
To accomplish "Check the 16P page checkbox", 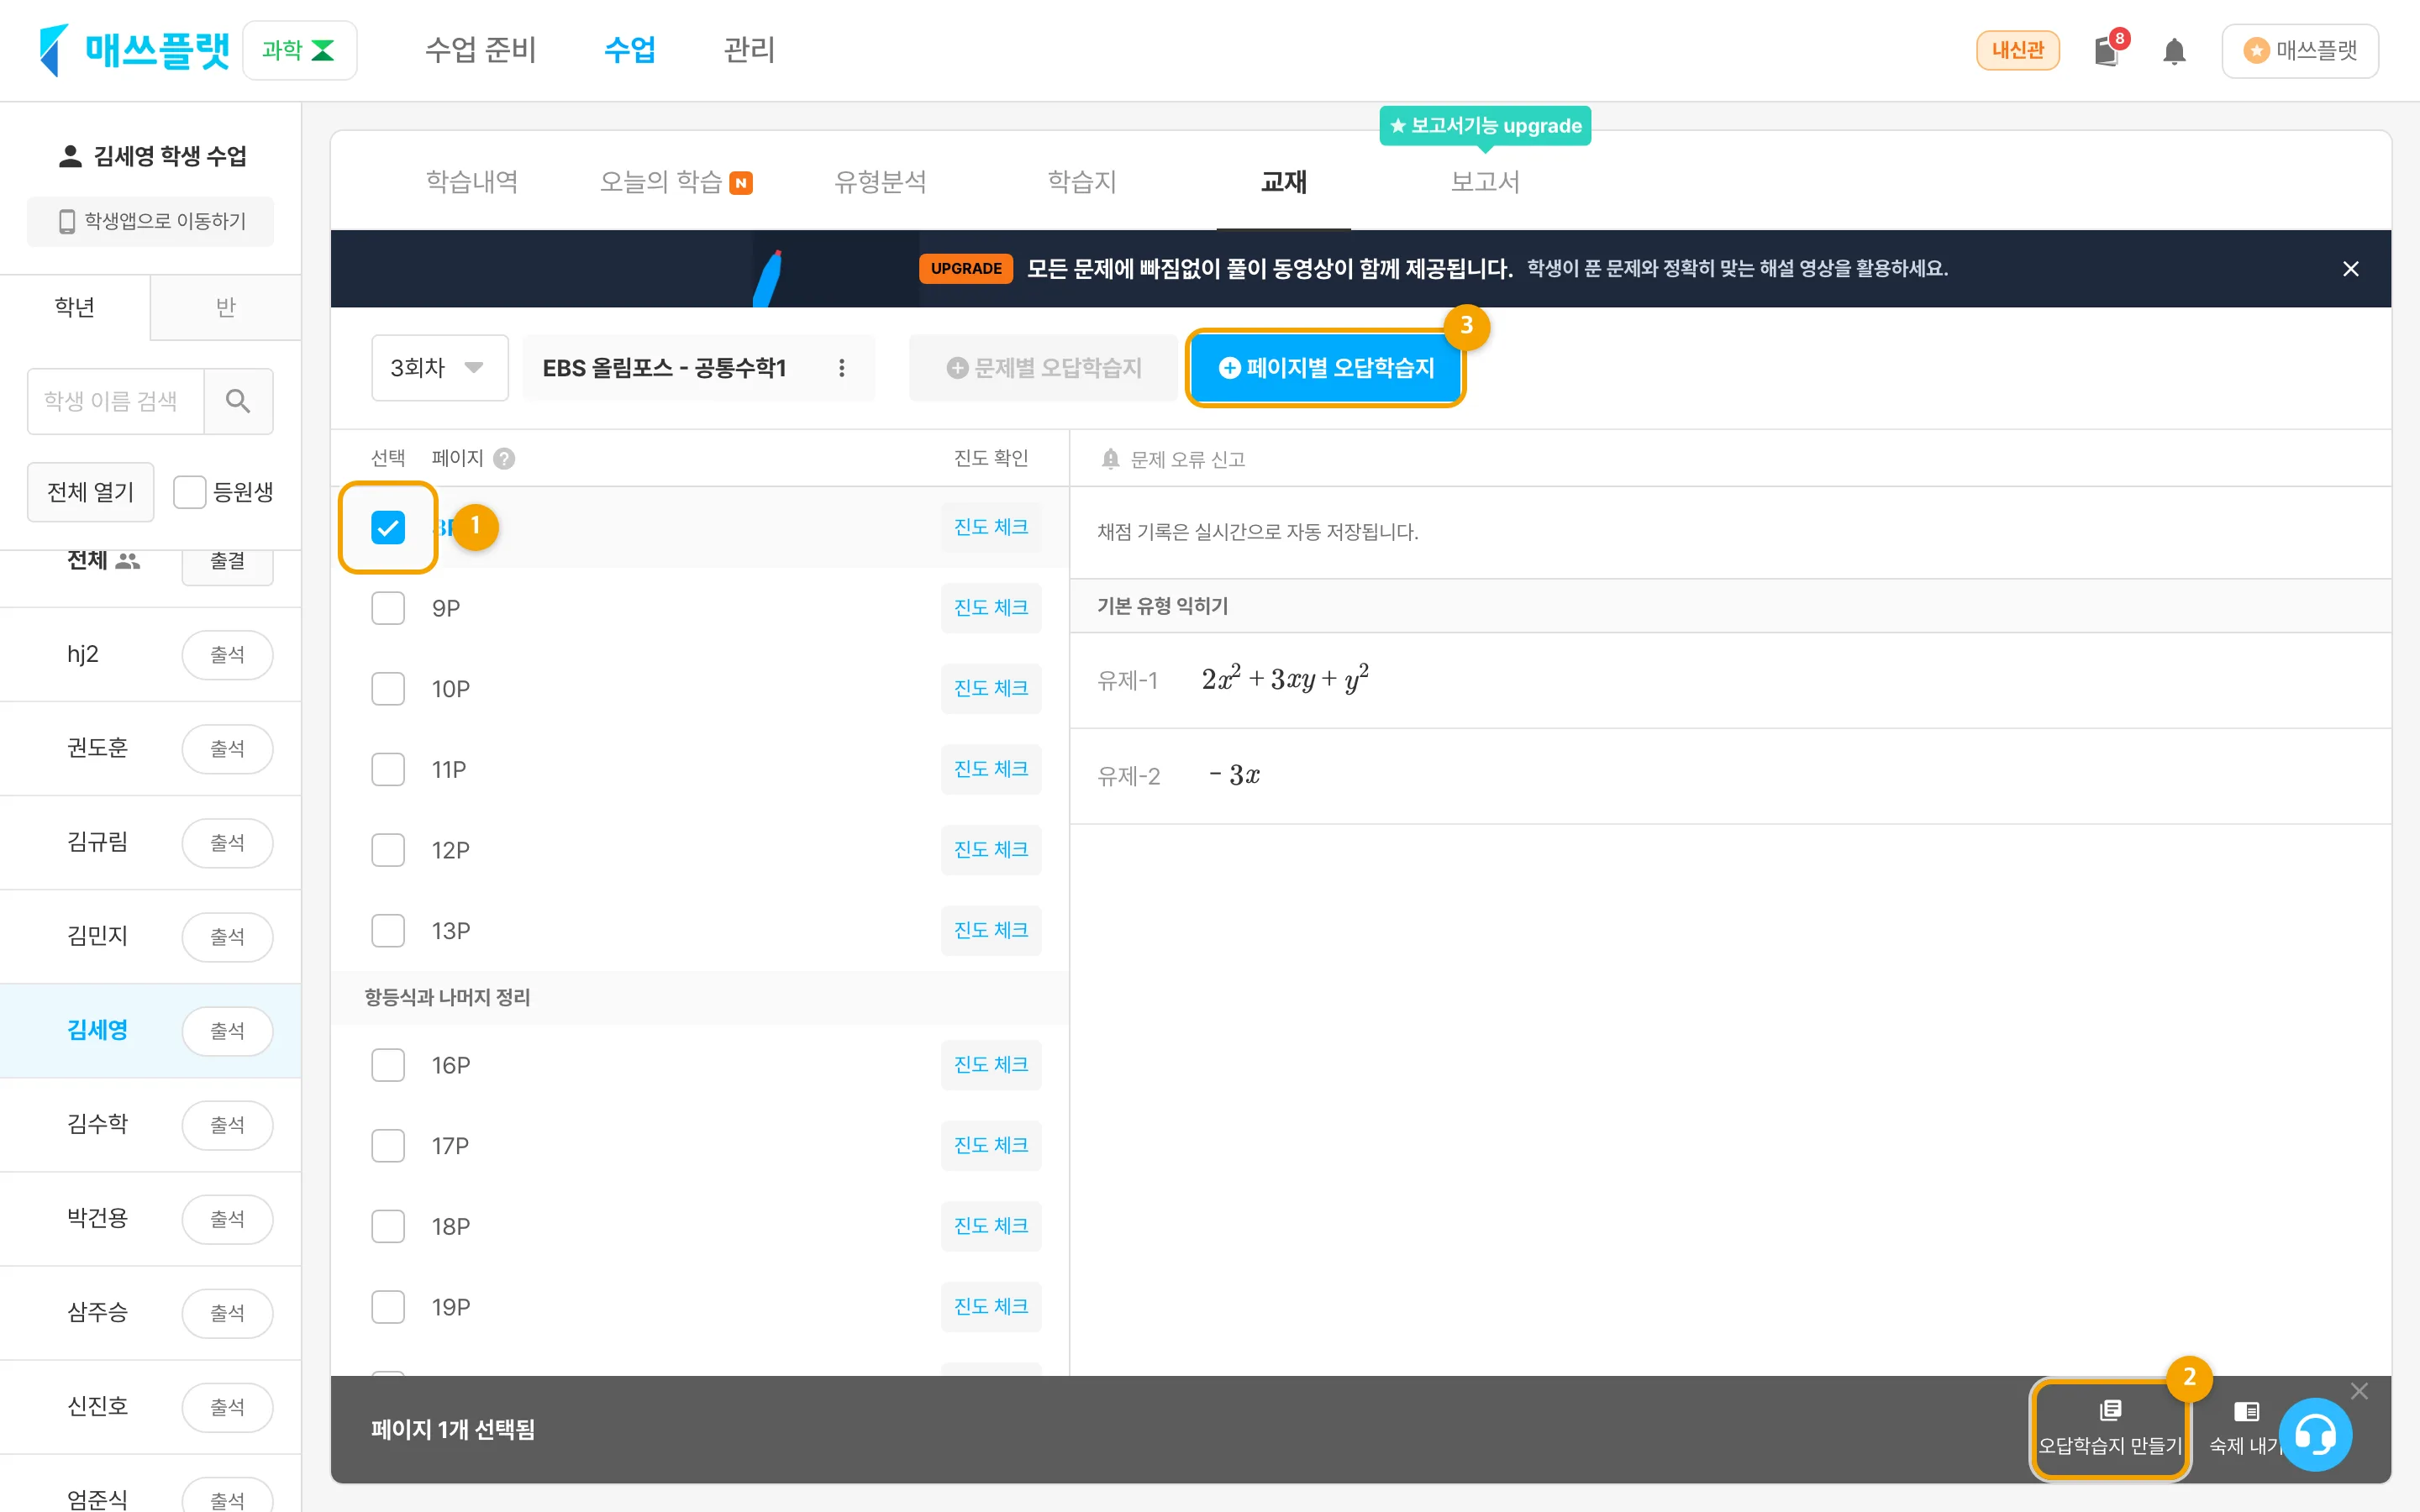I will (388, 1065).
